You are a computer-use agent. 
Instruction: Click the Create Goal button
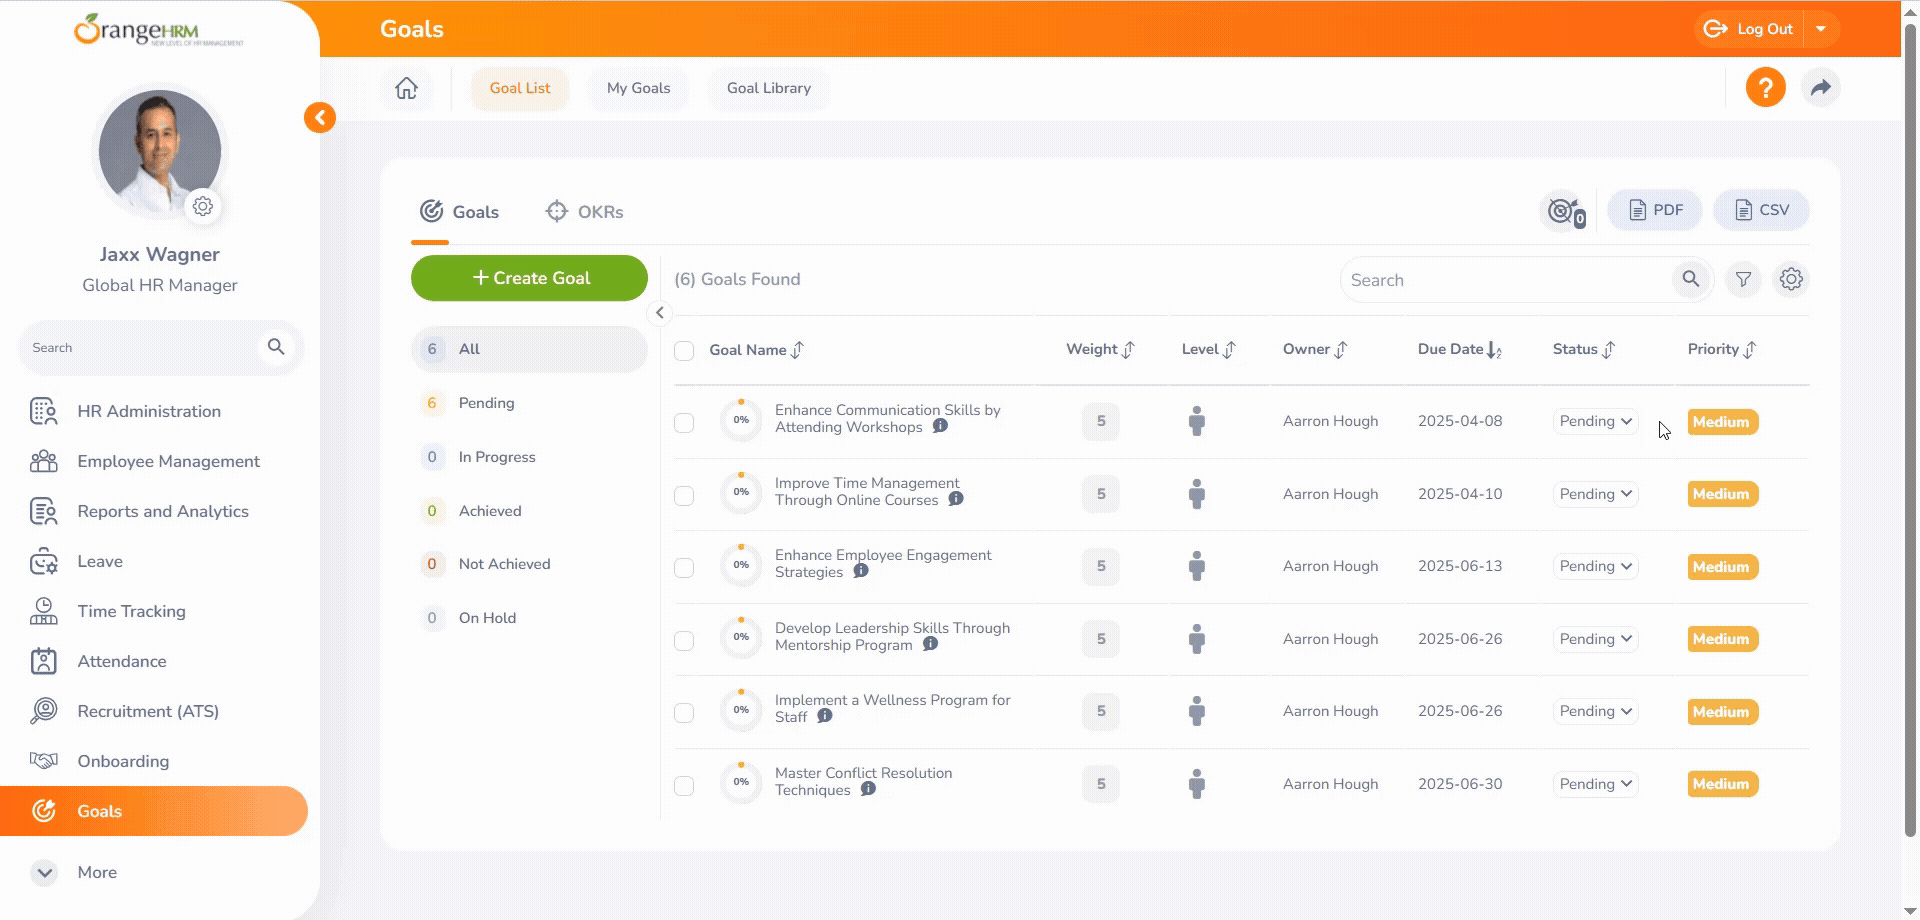[529, 278]
